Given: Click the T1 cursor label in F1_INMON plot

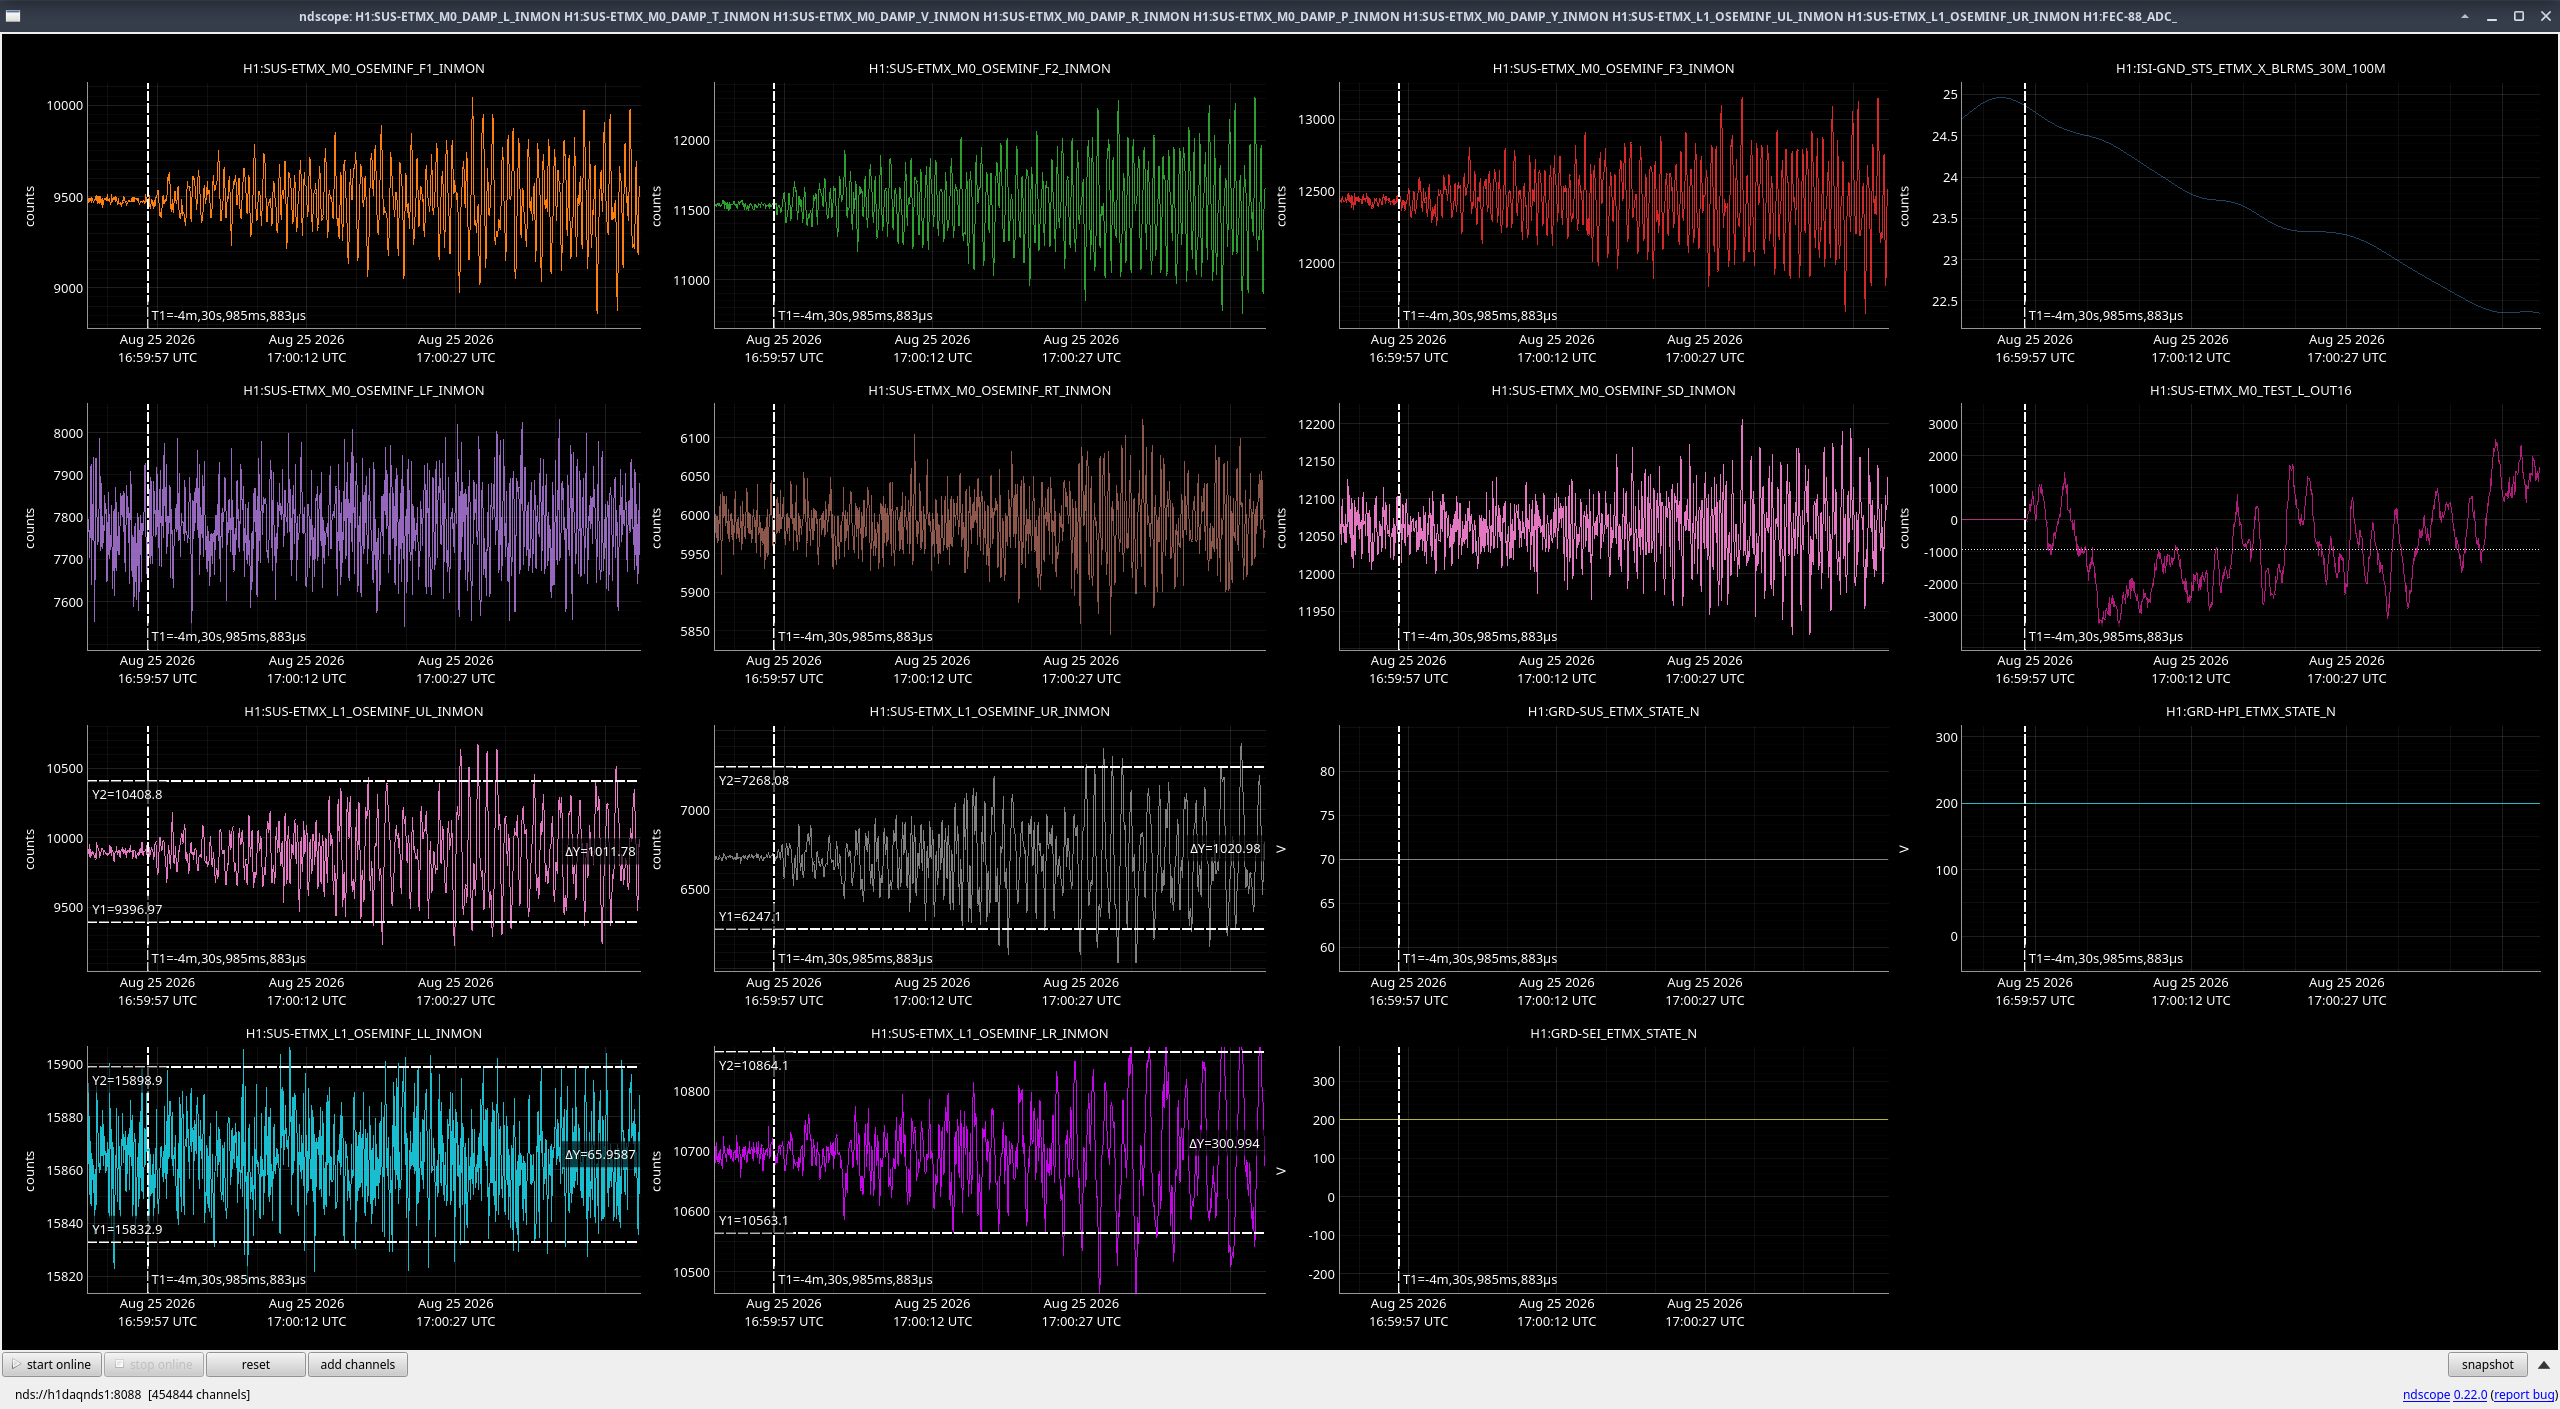Looking at the screenshot, I should point(229,316).
